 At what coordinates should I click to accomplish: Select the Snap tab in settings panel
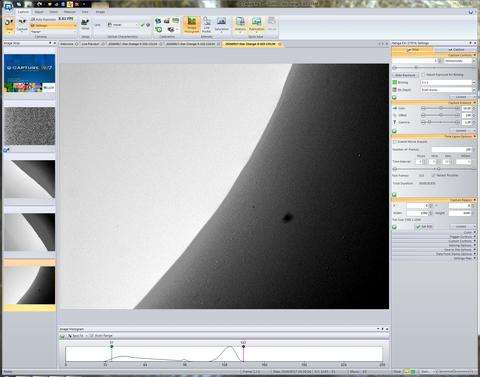pos(413,50)
